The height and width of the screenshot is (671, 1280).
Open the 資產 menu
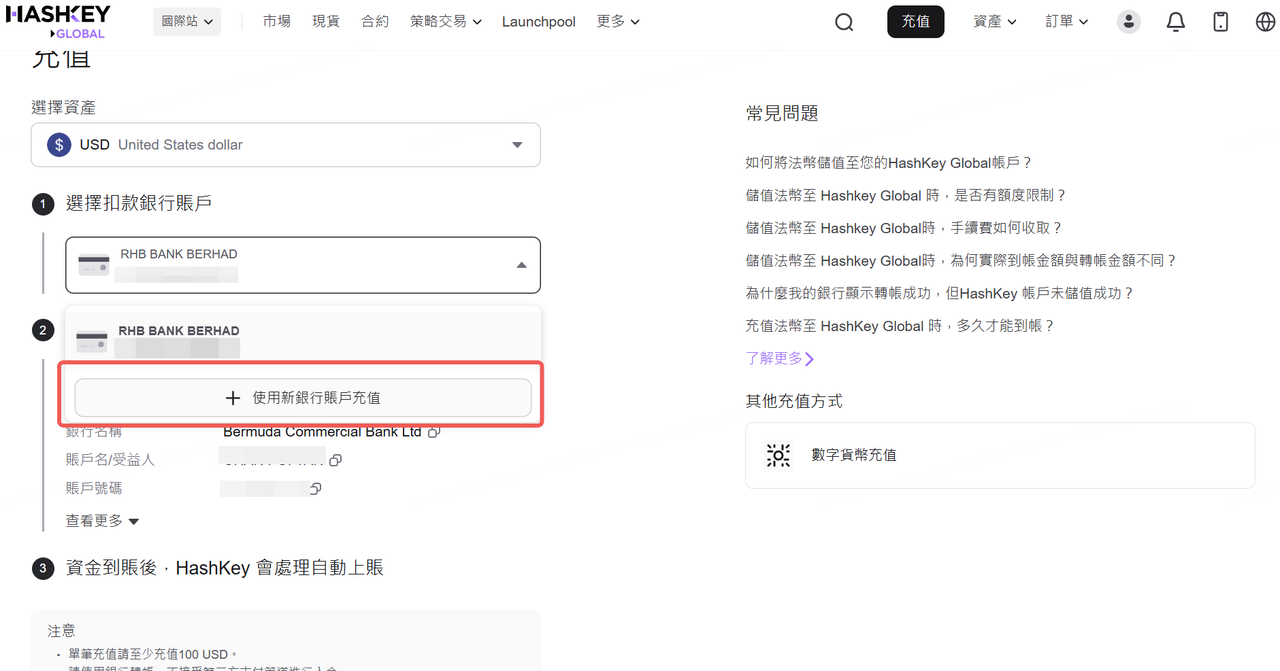pyautogui.click(x=994, y=21)
